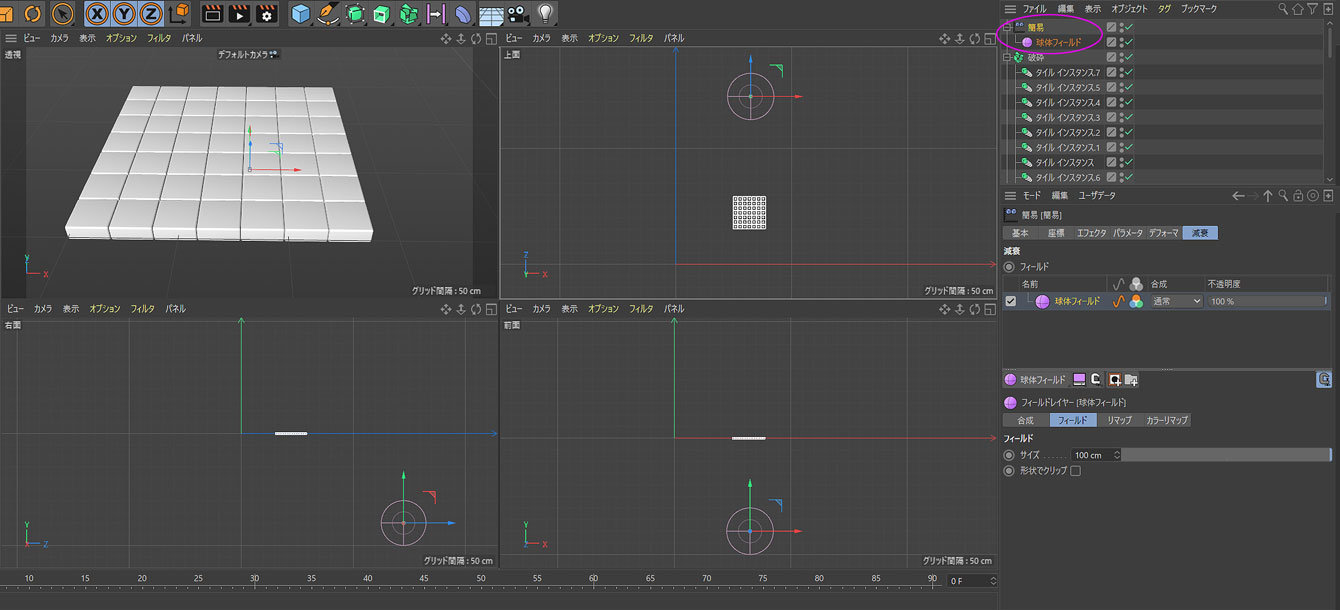This screenshot has width=1340, height=610.
Task: Open the リマップ field layer tab
Action: coord(1118,420)
